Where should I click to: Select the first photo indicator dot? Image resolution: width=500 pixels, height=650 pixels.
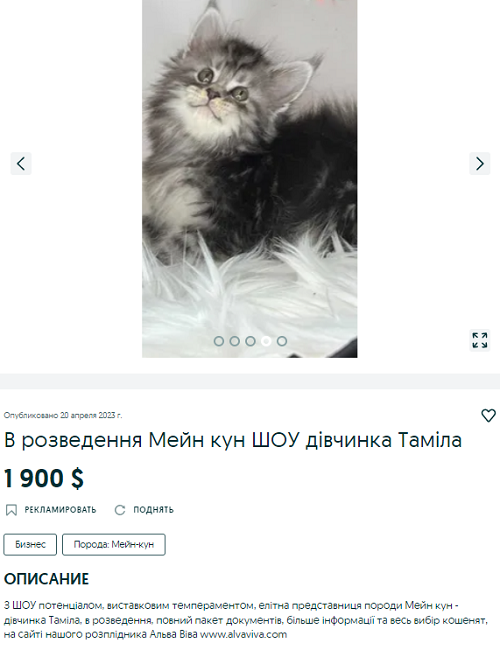218,341
